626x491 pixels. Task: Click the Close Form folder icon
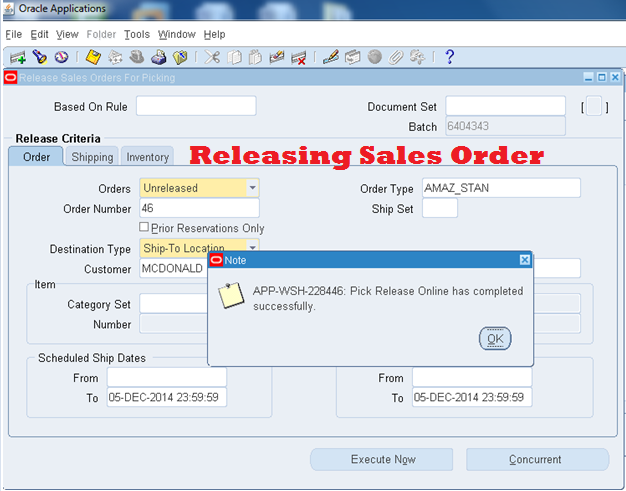tap(180, 57)
